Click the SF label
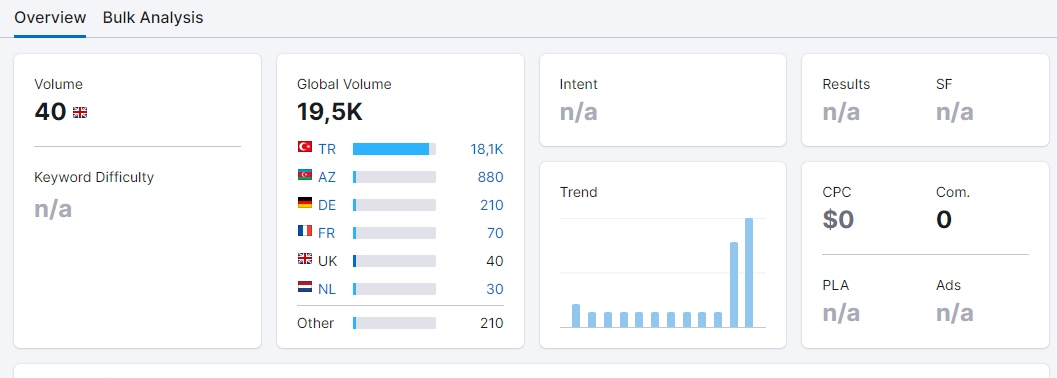Screen dimensions: 1057x378 pos(944,84)
